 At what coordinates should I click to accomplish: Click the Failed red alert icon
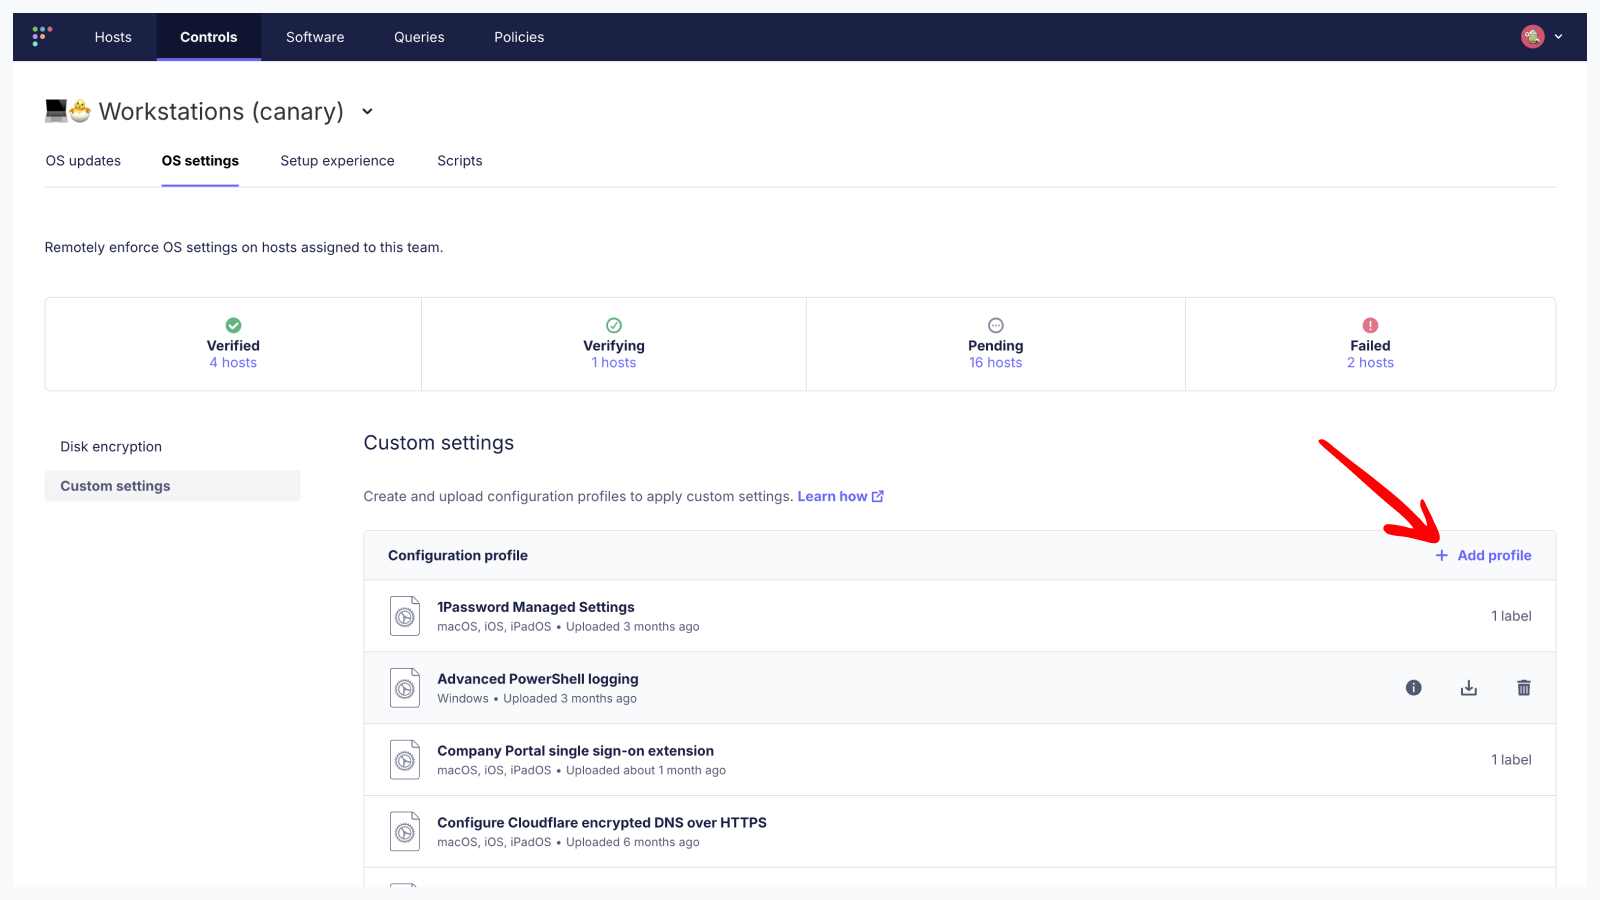[1370, 325]
